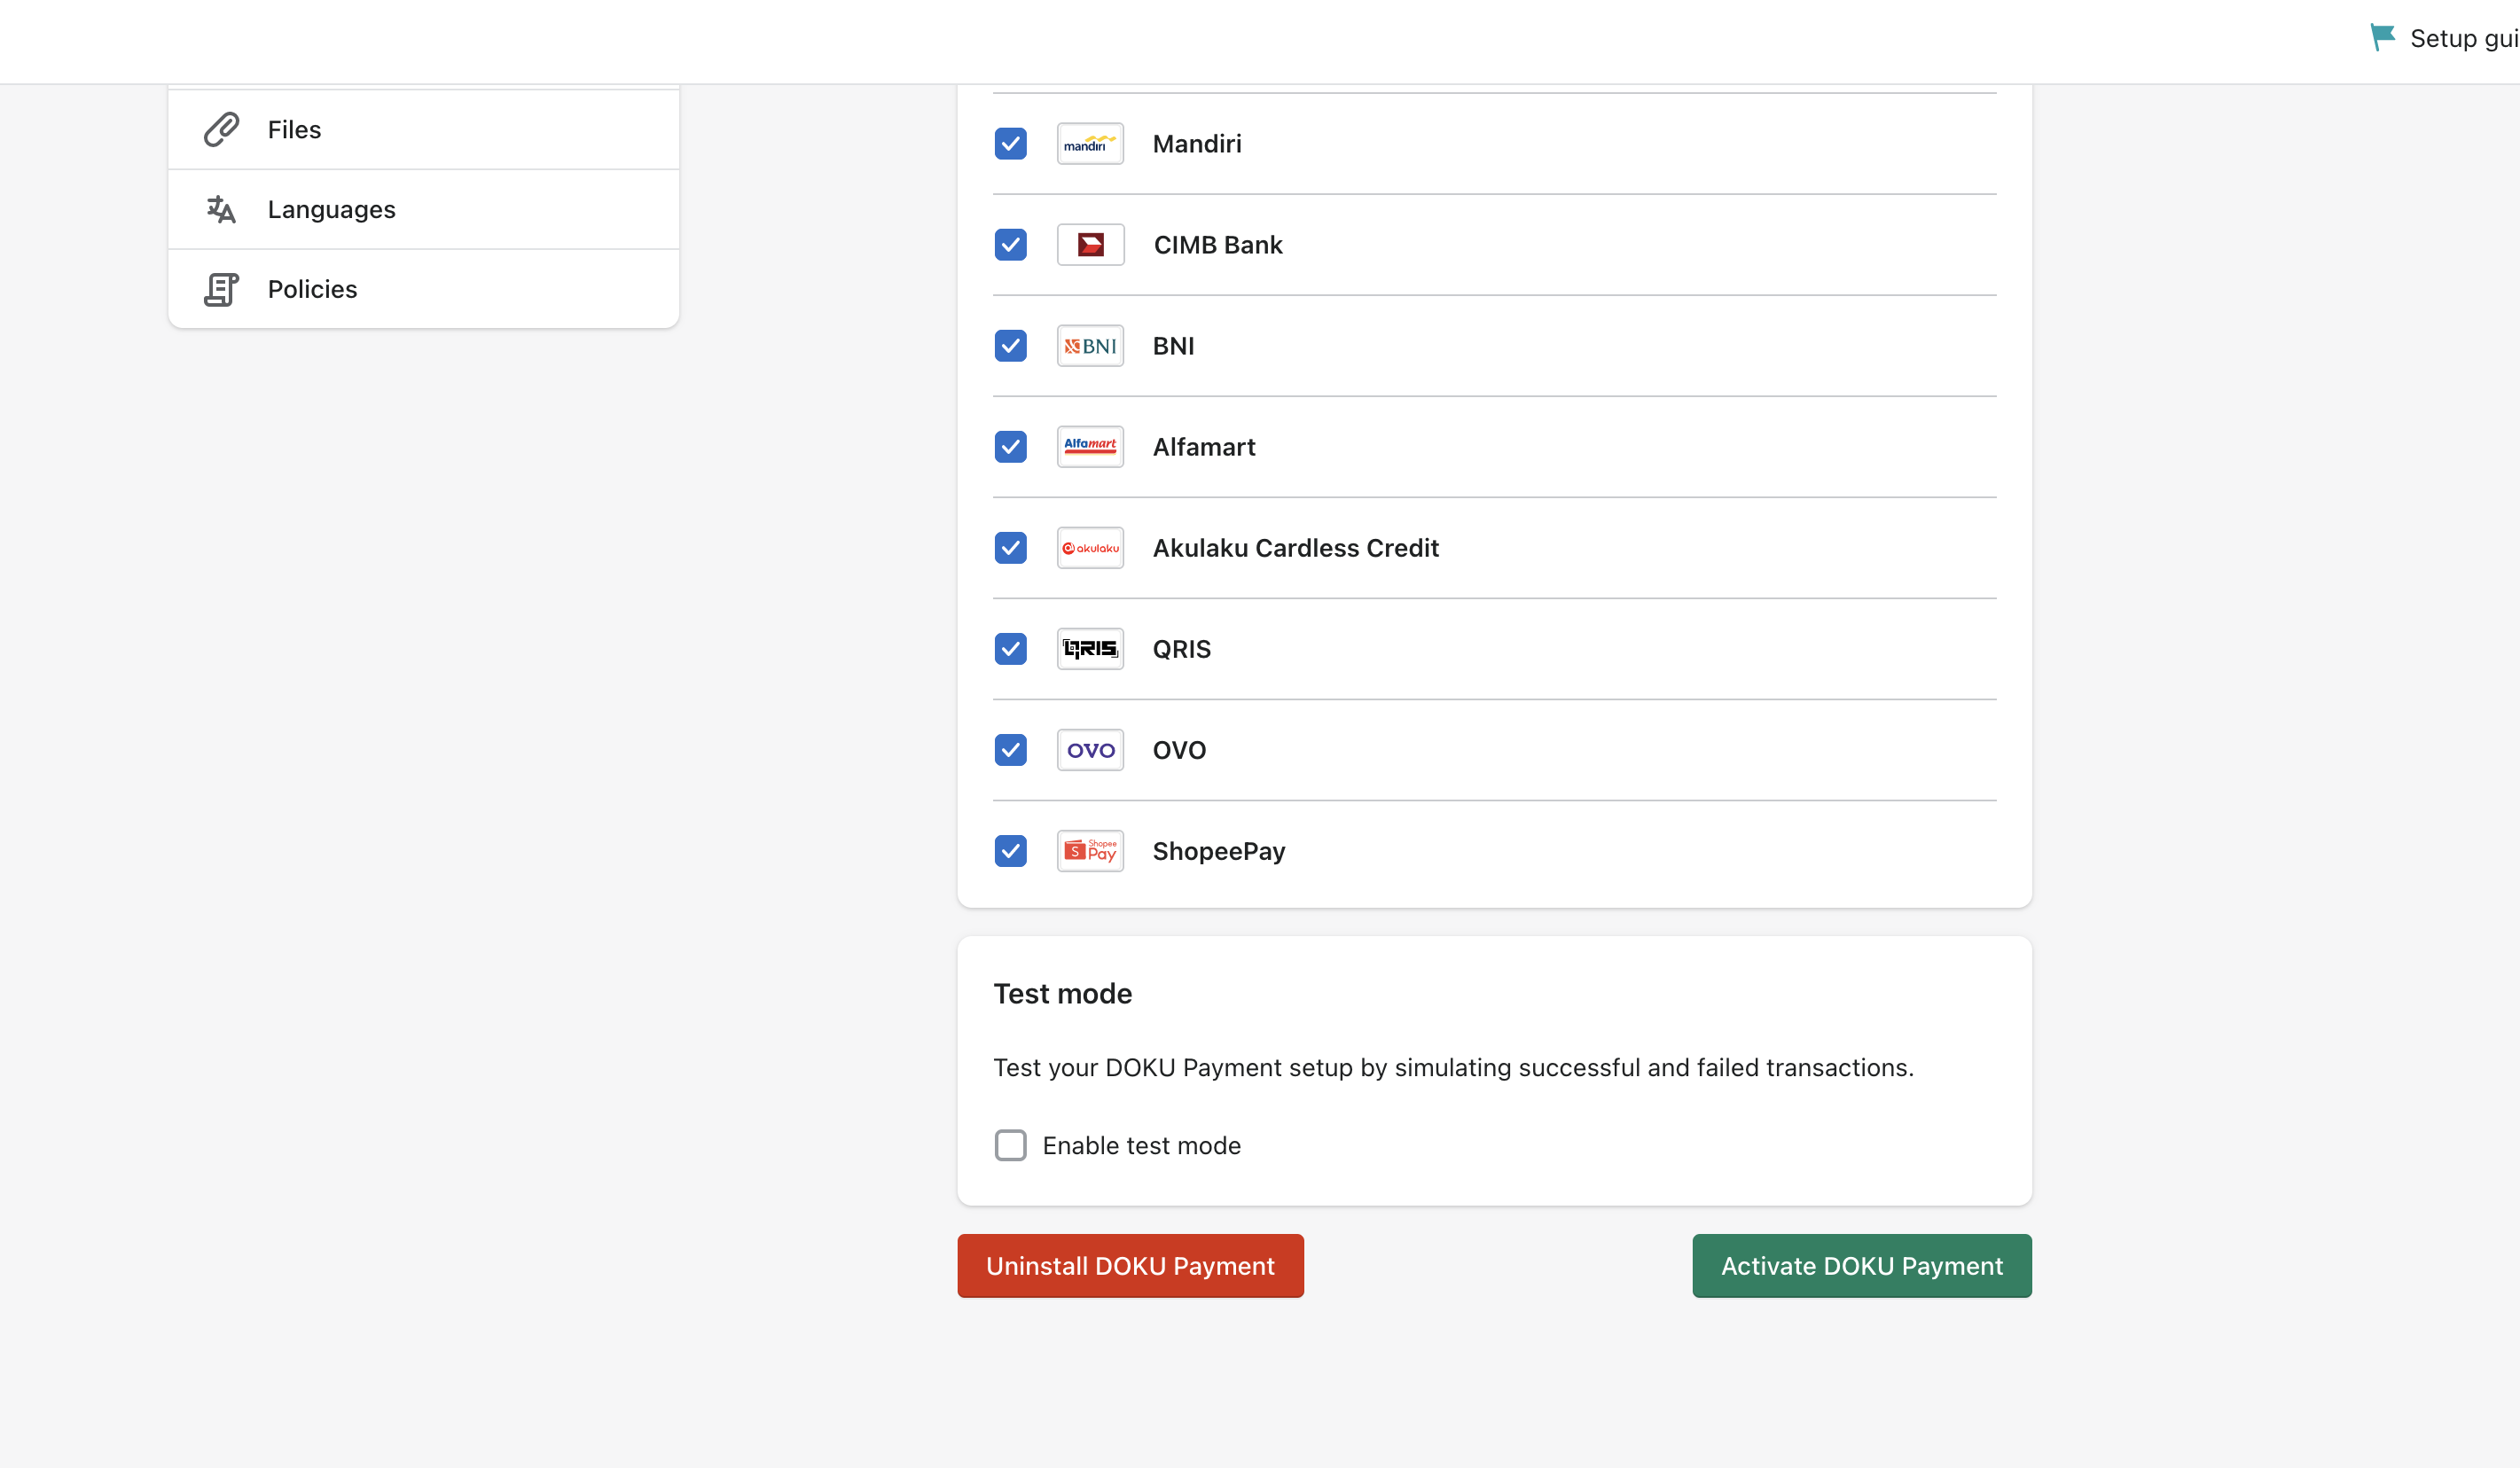Screen dimensions: 2520x1468
Task: Open the Files settings menu item
Action: [424, 130]
